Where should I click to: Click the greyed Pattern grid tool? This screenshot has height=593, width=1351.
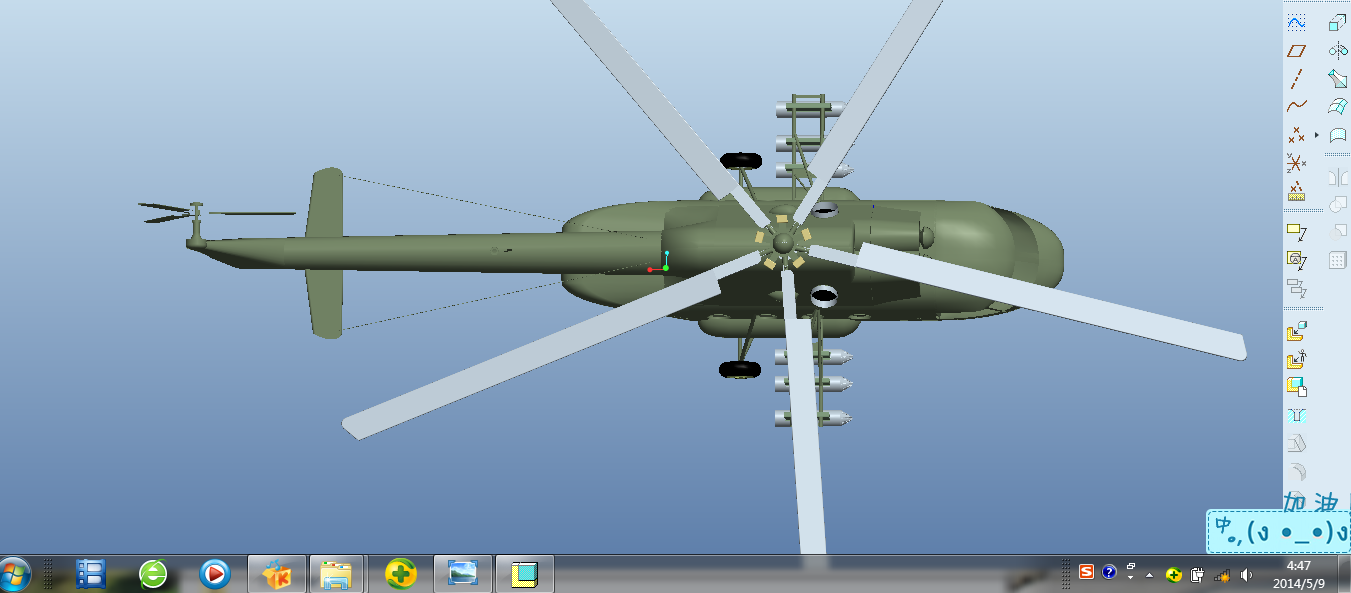coord(1337,260)
